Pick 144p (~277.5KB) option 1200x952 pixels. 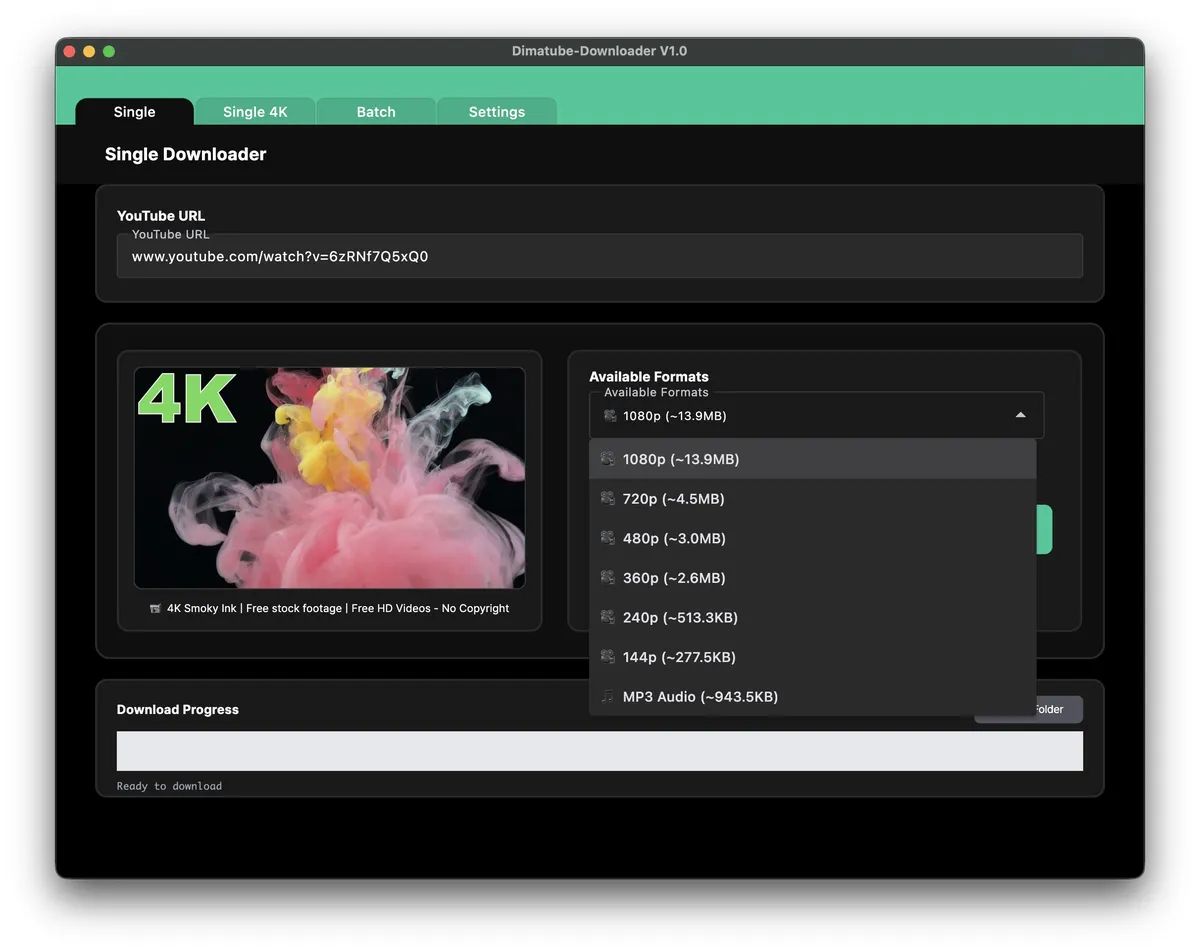pyautogui.click(x=813, y=657)
